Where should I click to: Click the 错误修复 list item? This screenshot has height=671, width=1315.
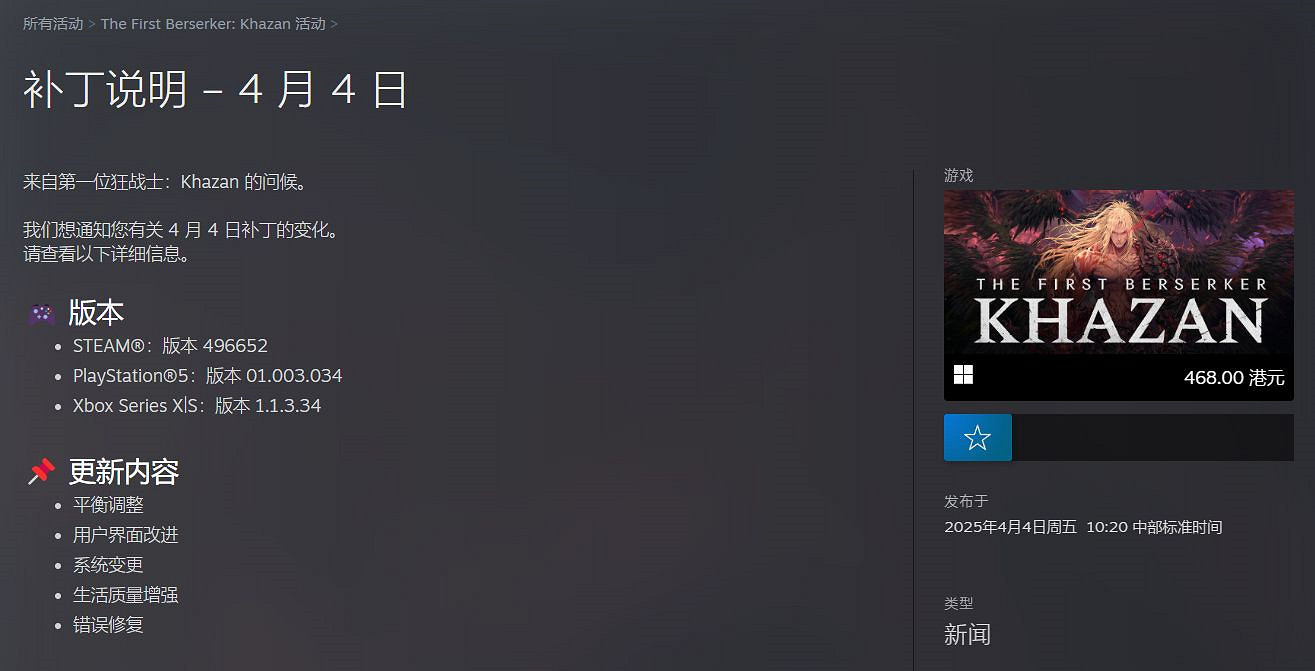[108, 625]
